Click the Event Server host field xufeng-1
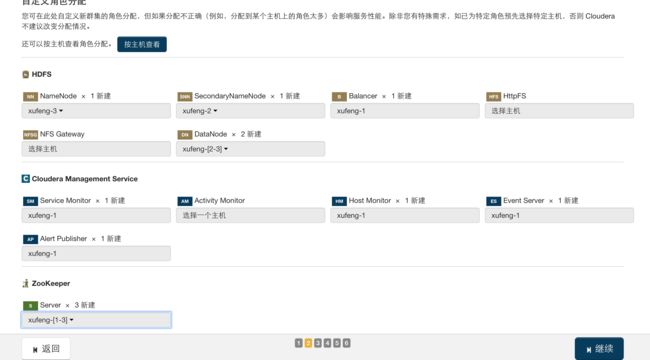This screenshot has width=650, height=360. pos(559,215)
